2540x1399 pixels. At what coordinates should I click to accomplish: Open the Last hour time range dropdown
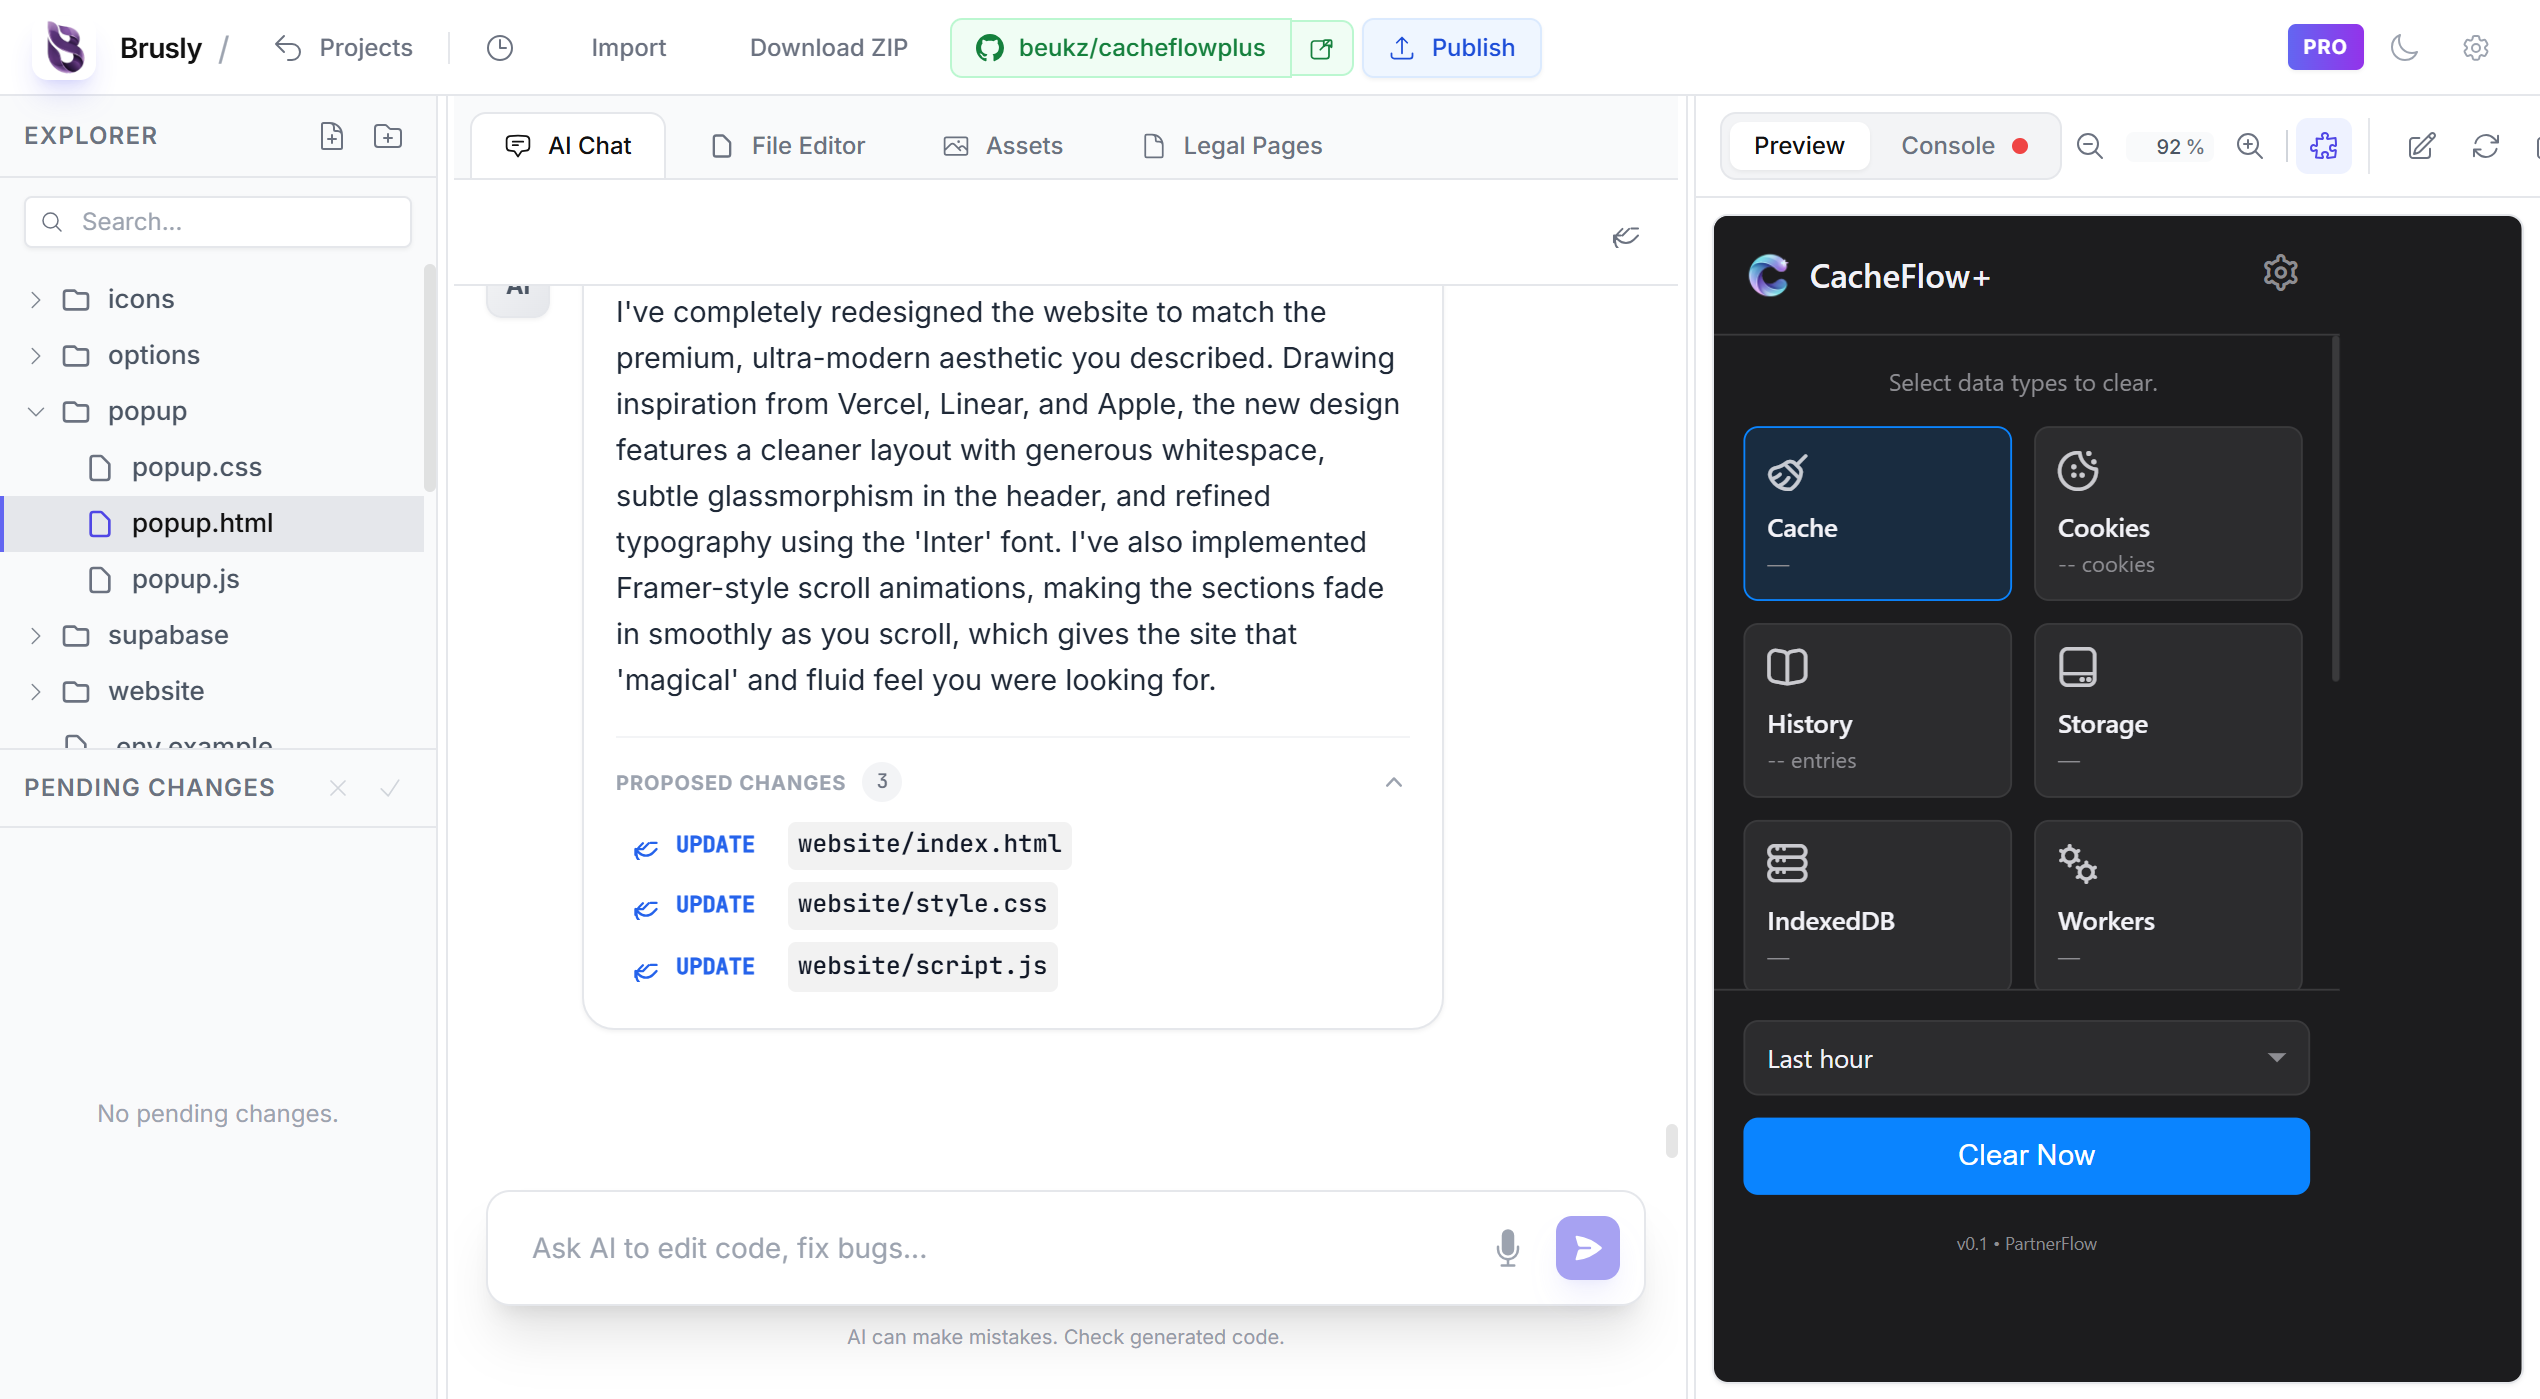(x=2026, y=1058)
